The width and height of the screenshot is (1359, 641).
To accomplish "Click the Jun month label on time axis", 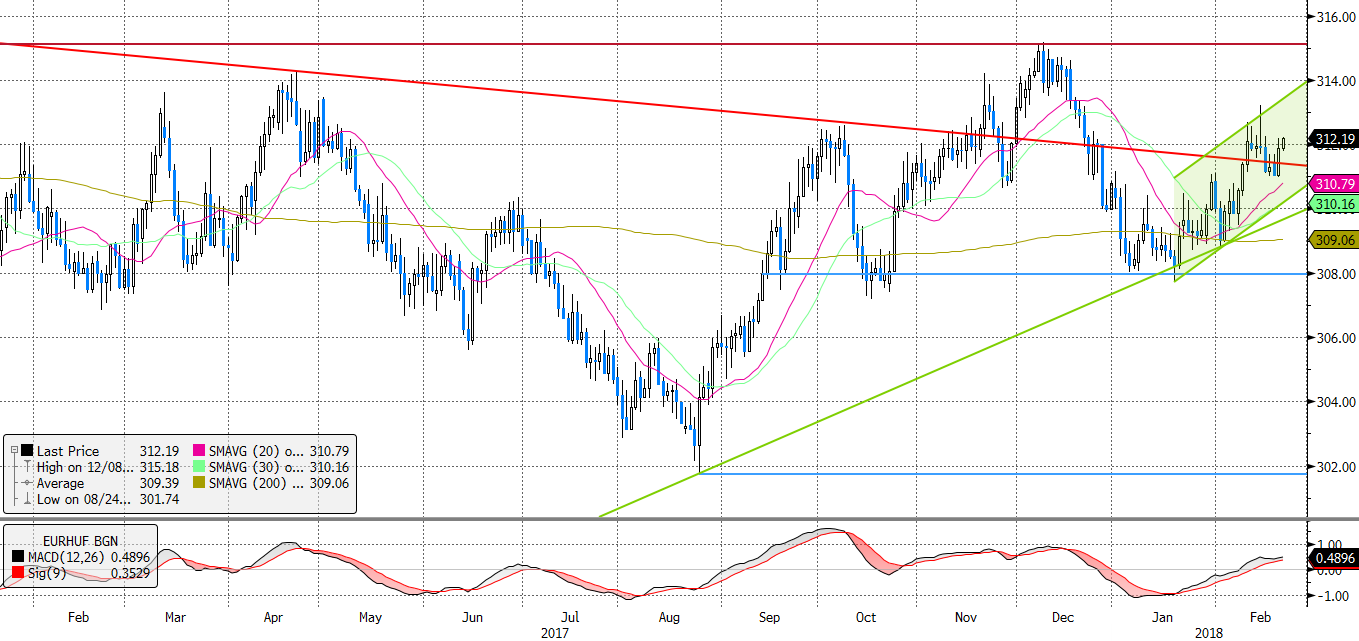I will 473,617.
